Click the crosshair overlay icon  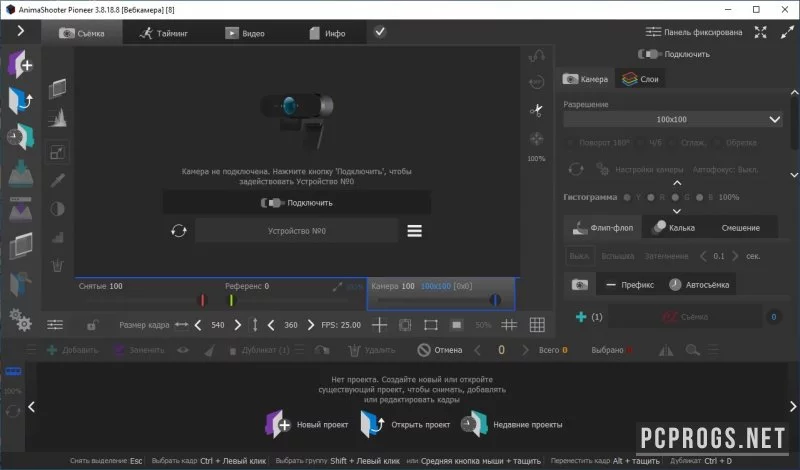(379, 325)
